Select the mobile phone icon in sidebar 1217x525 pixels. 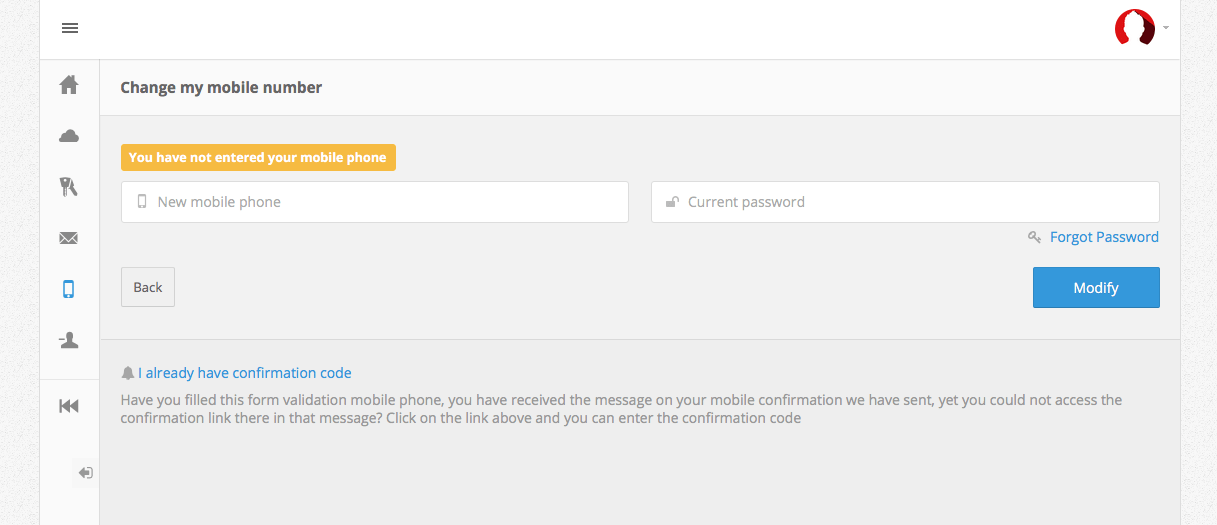pos(69,289)
